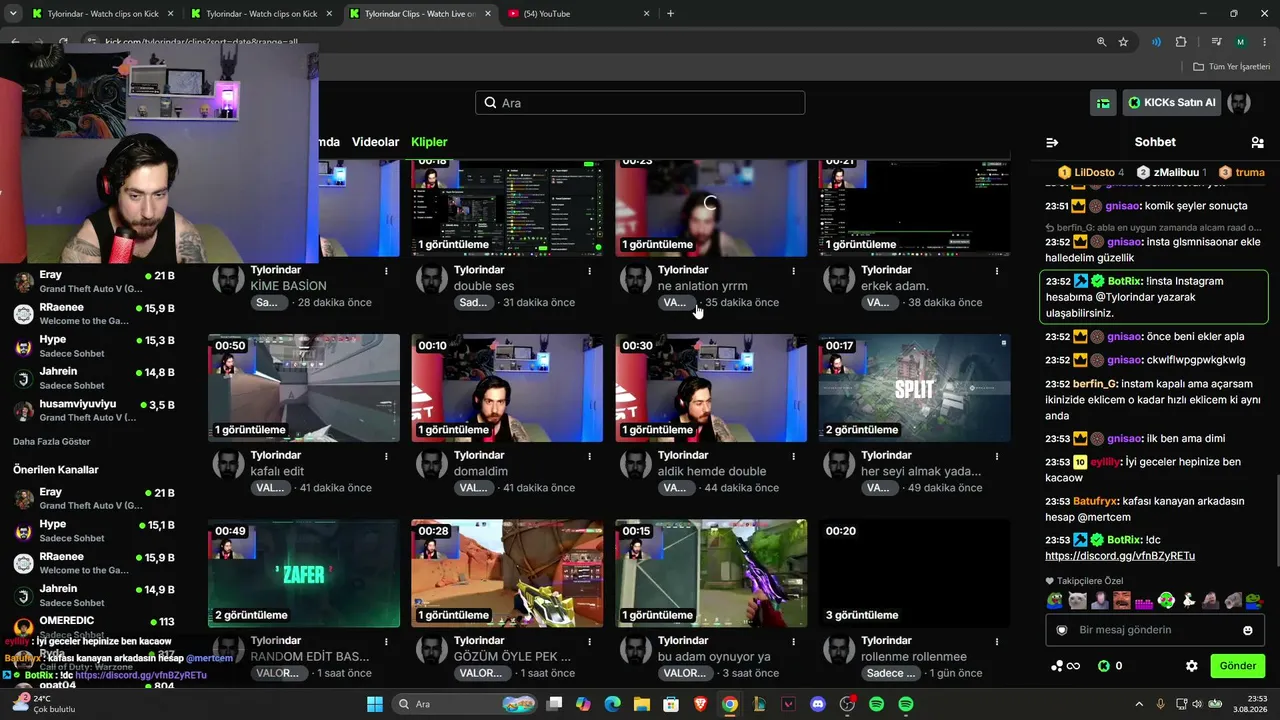Click the KICKs balance coin icon
Image resolution: width=1280 pixels, height=720 pixels.
1104,666
